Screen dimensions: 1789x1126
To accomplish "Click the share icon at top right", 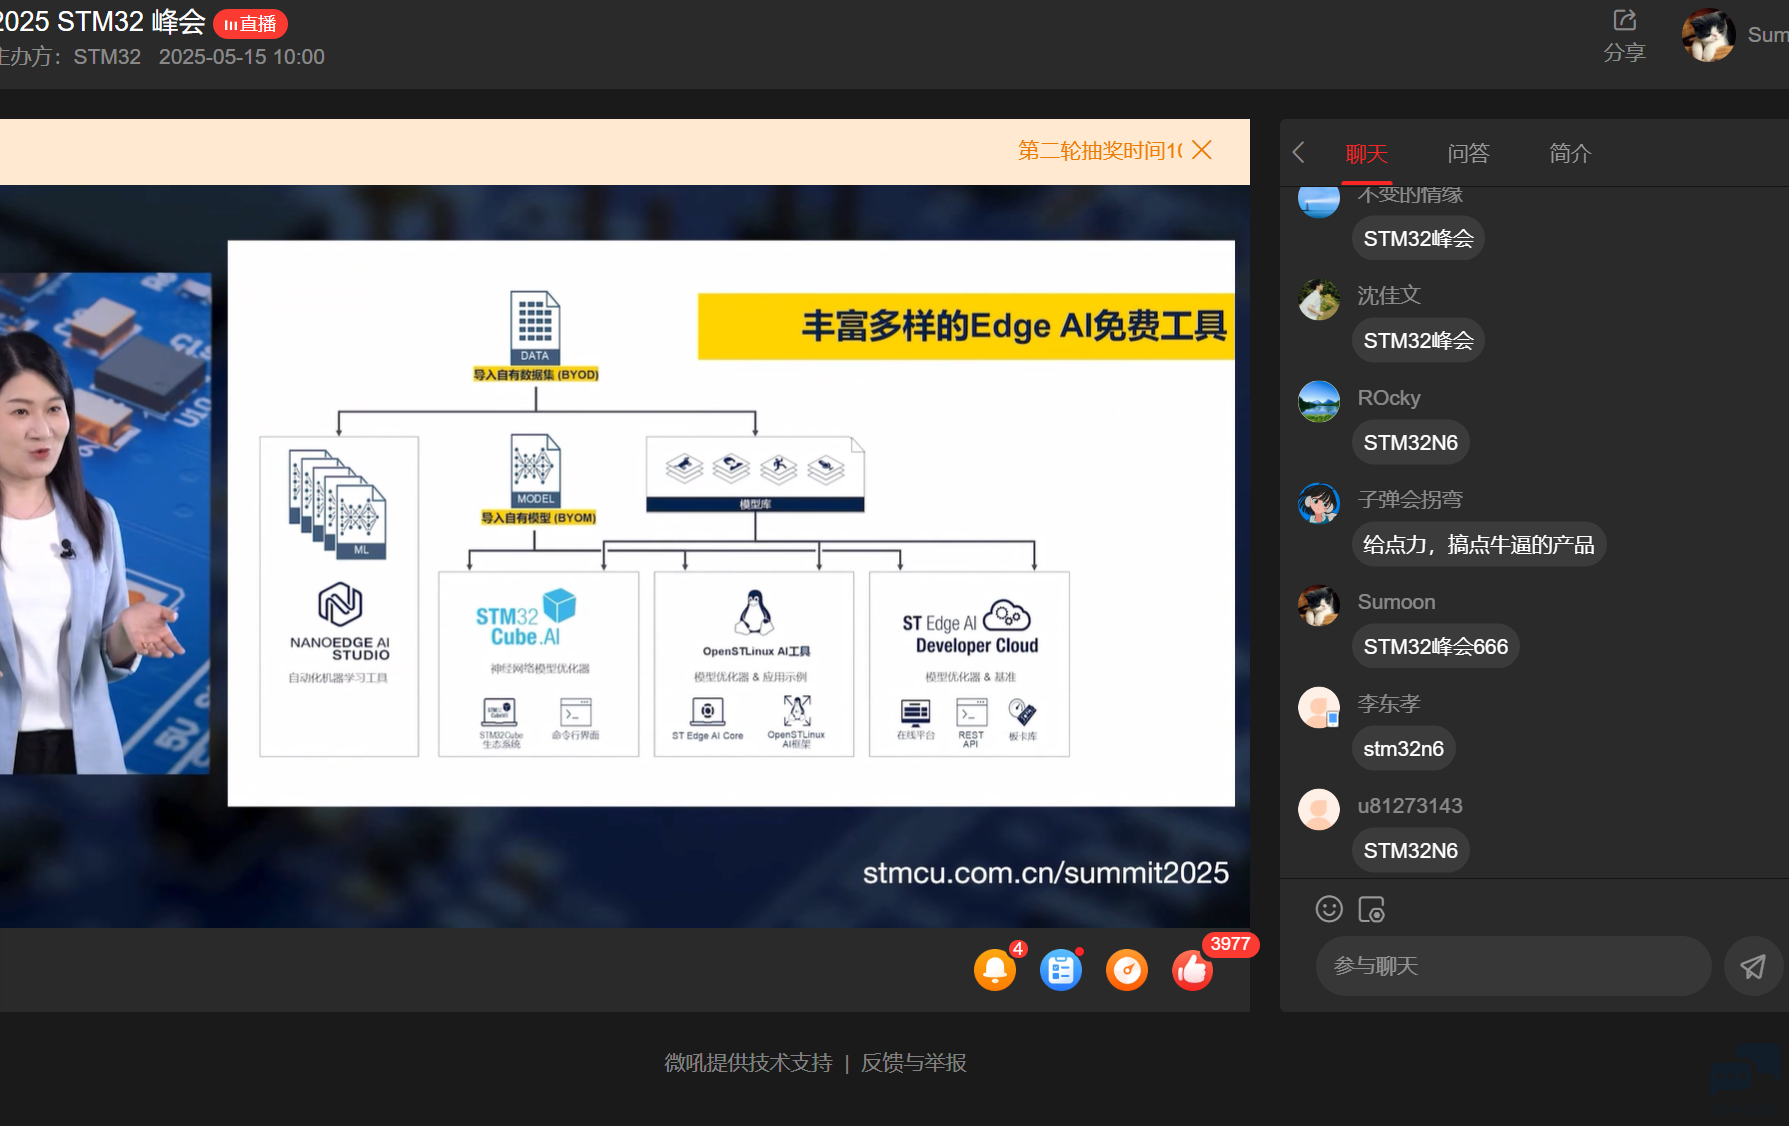I will (1624, 21).
